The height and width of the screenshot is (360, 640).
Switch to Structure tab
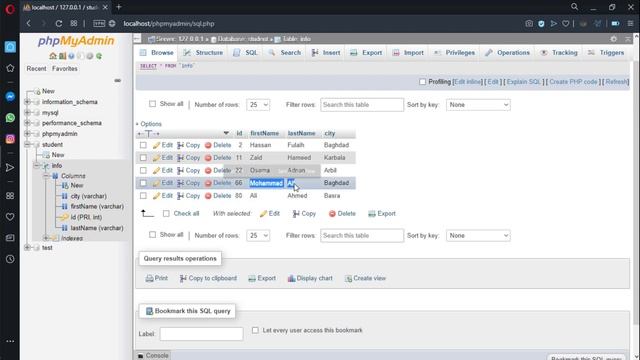tap(203, 53)
